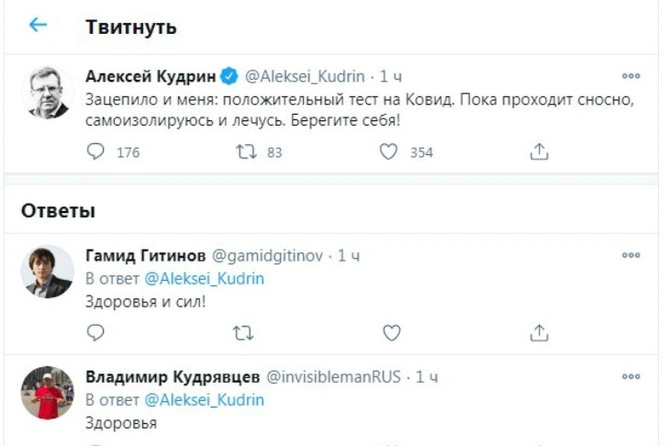Like Гамид Гитинов's reply

tap(392, 332)
